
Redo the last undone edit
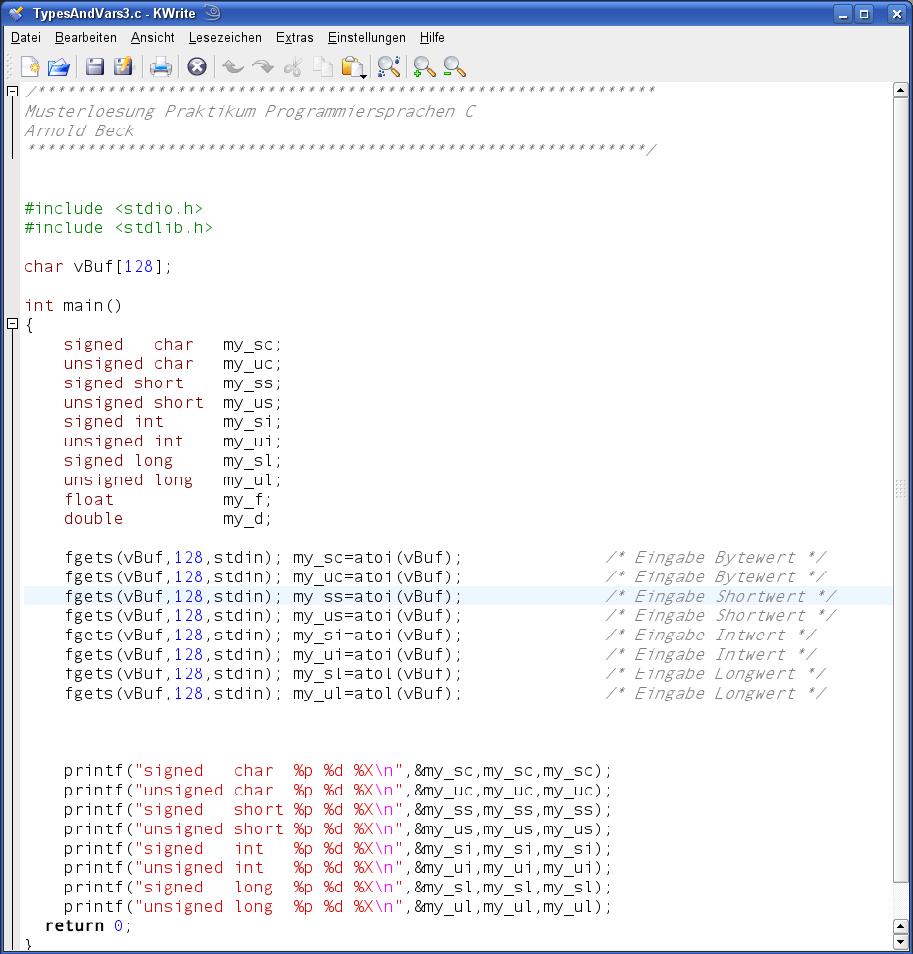click(x=263, y=67)
